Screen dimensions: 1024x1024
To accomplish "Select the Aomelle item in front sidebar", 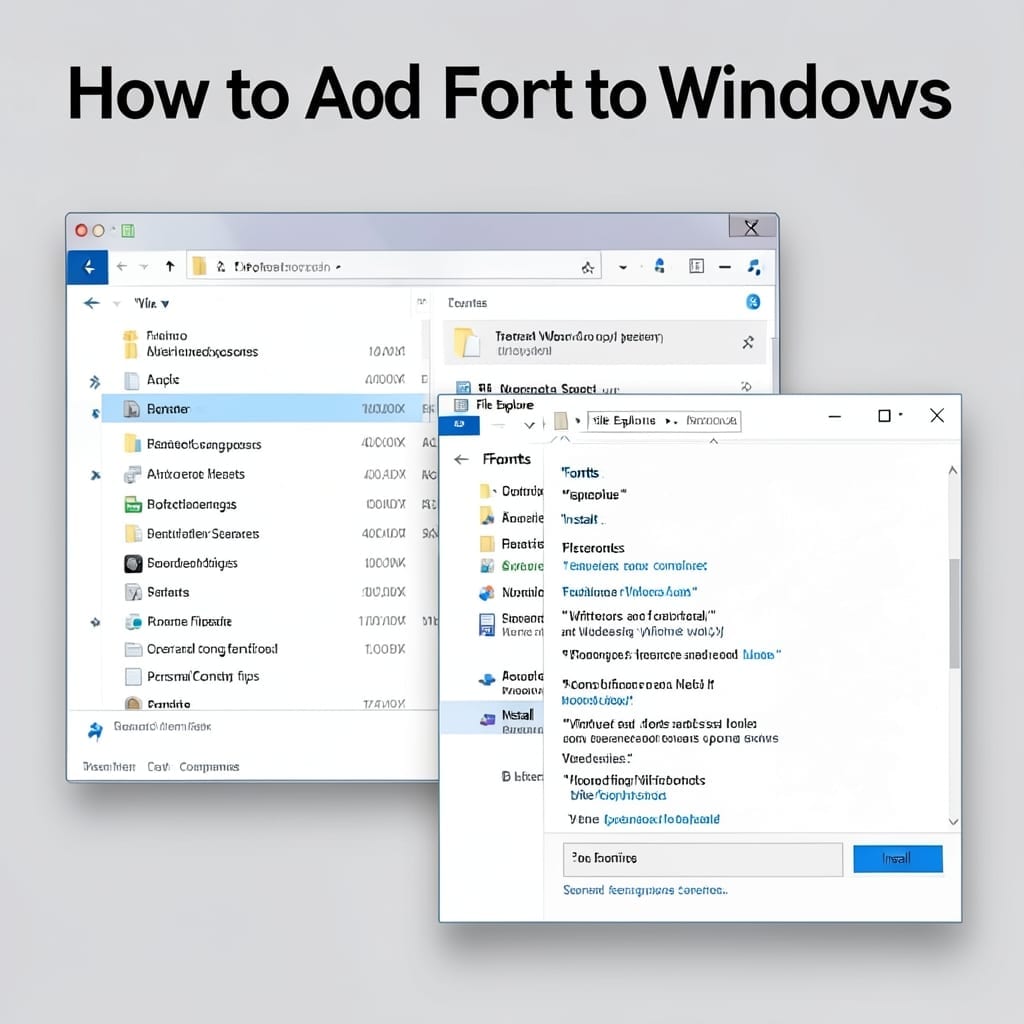I will (x=512, y=518).
